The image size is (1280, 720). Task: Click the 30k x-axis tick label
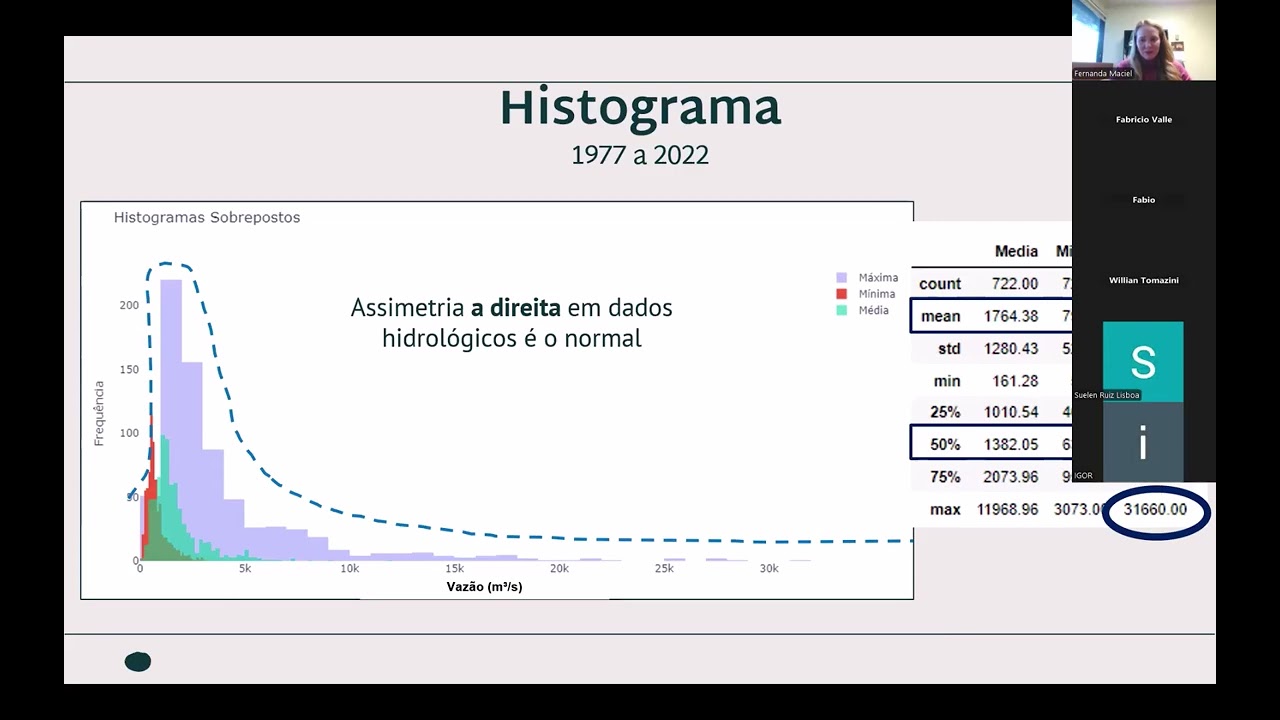tap(769, 568)
